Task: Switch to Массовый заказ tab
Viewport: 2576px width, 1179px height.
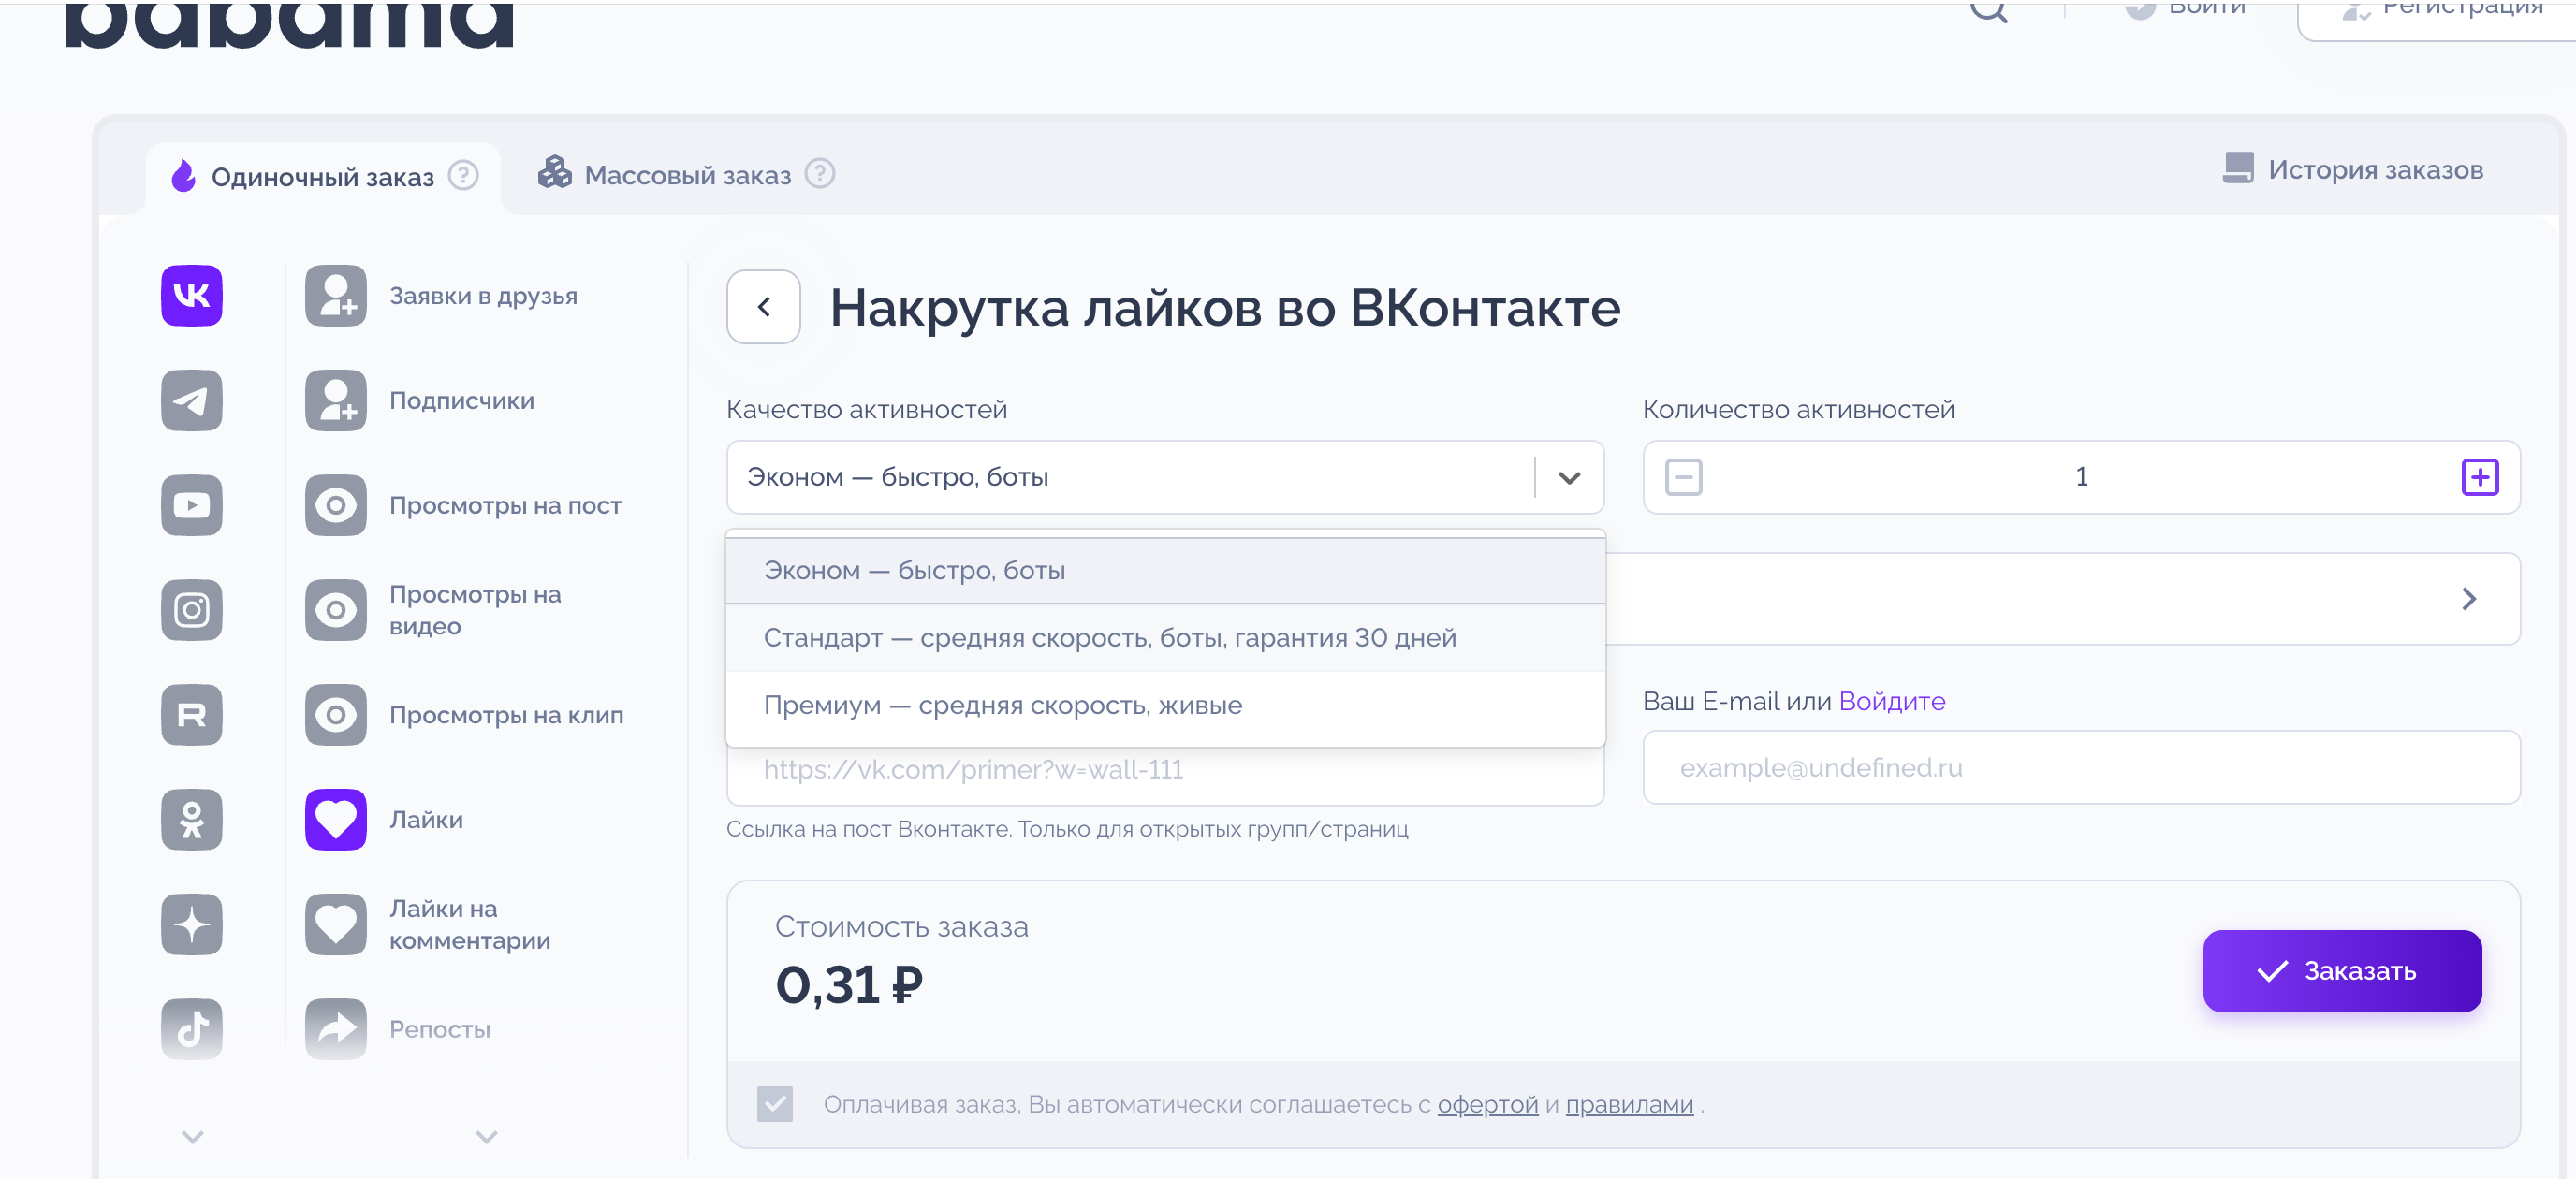Action: pos(688,175)
